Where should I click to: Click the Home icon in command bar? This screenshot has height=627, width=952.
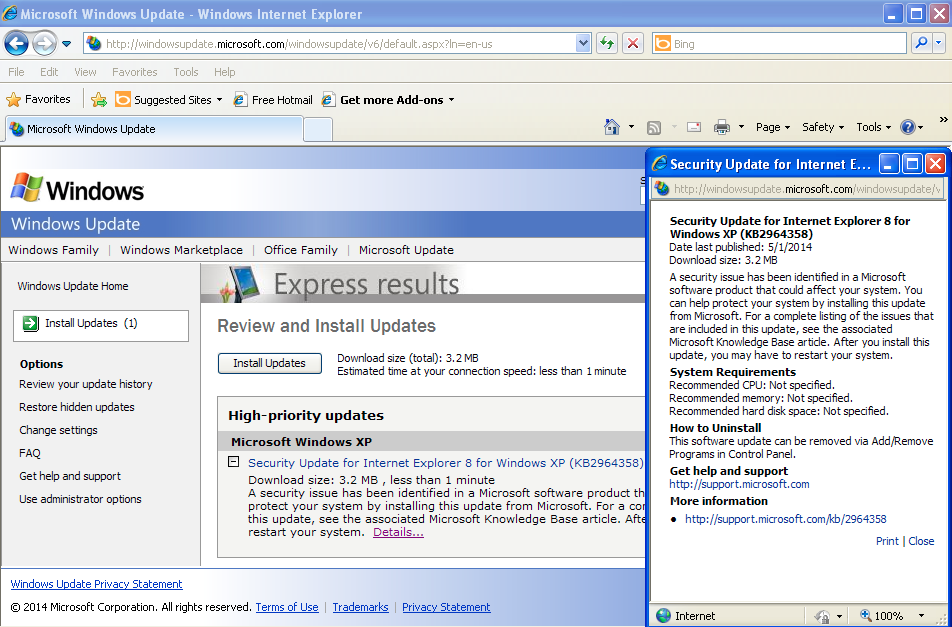(x=612, y=127)
